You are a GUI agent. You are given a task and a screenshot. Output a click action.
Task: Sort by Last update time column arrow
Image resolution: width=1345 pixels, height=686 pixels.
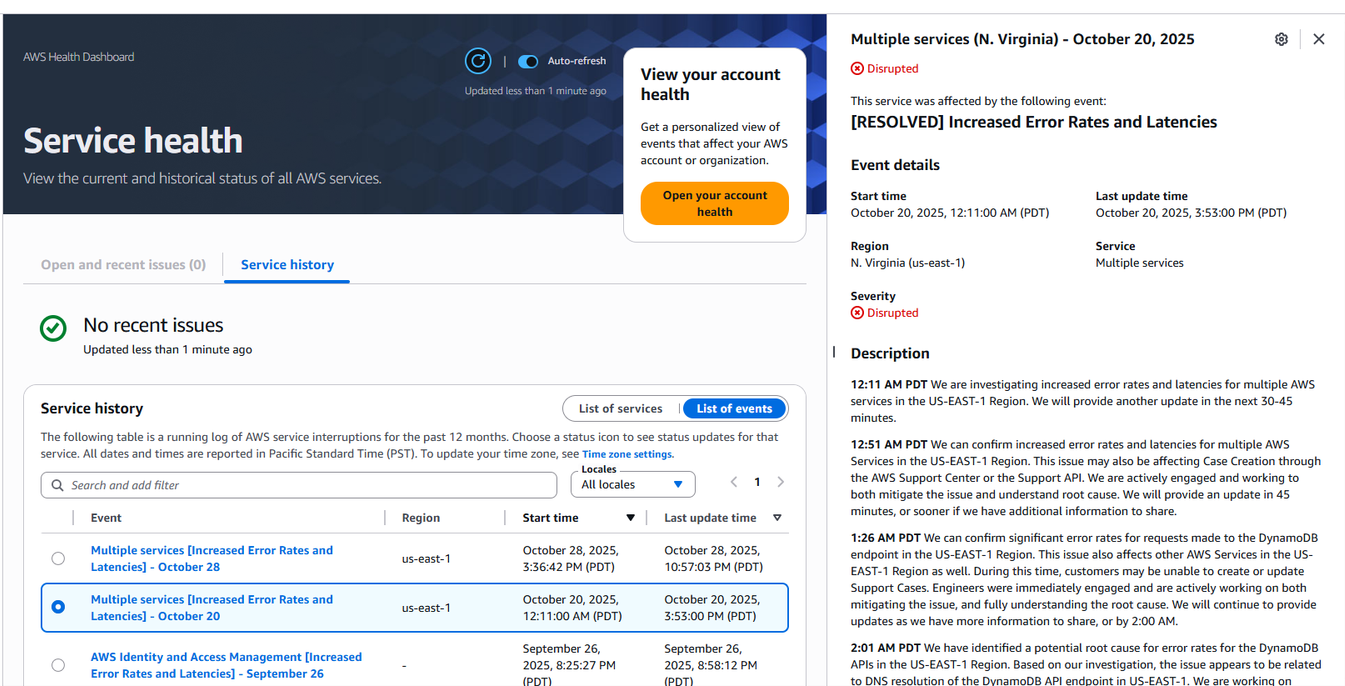pyautogui.click(x=777, y=518)
